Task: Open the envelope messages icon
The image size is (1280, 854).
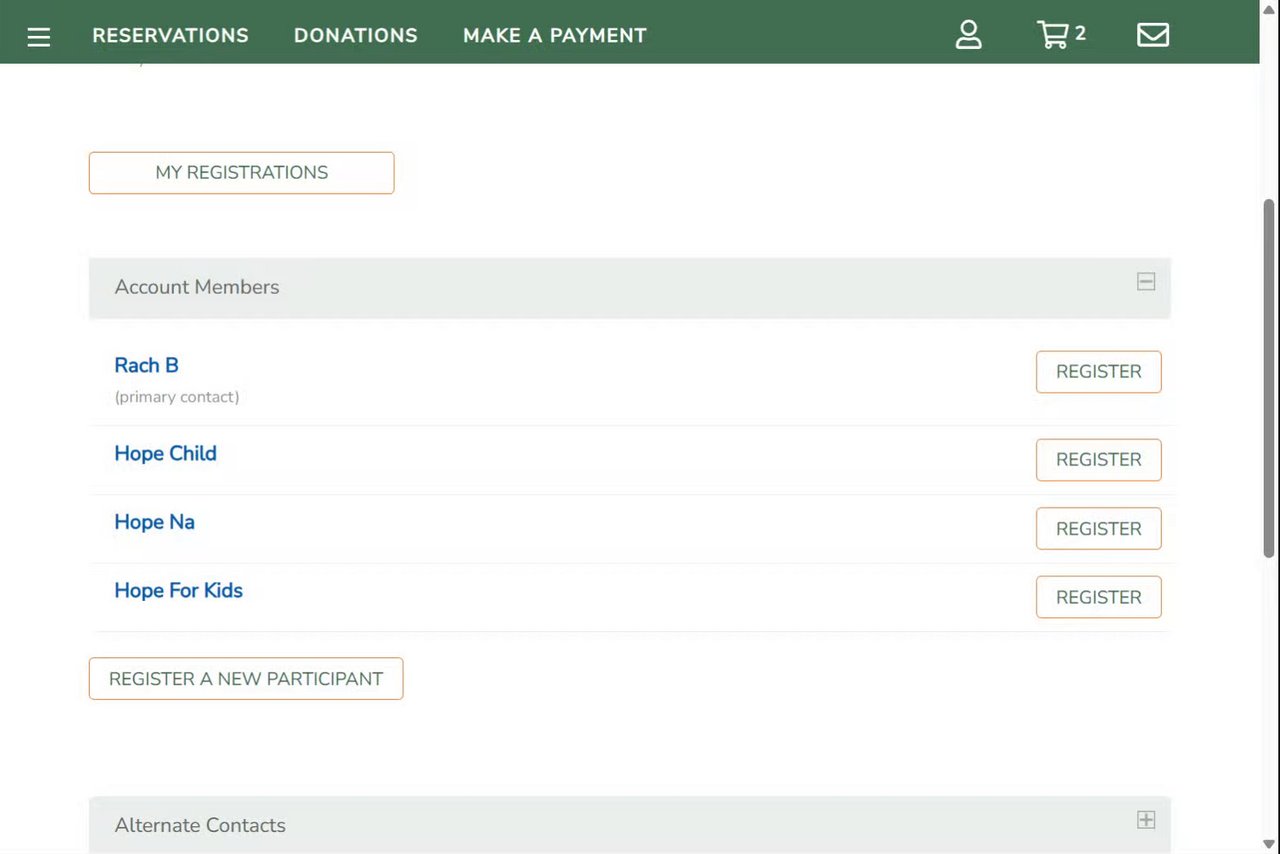Action: (x=1152, y=35)
